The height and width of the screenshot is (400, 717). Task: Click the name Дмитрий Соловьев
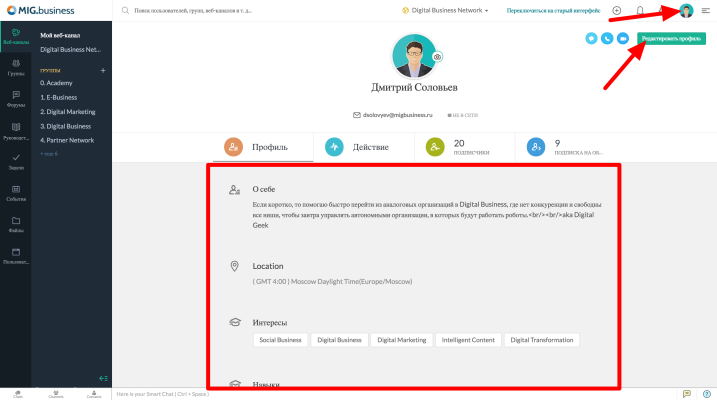click(x=414, y=87)
